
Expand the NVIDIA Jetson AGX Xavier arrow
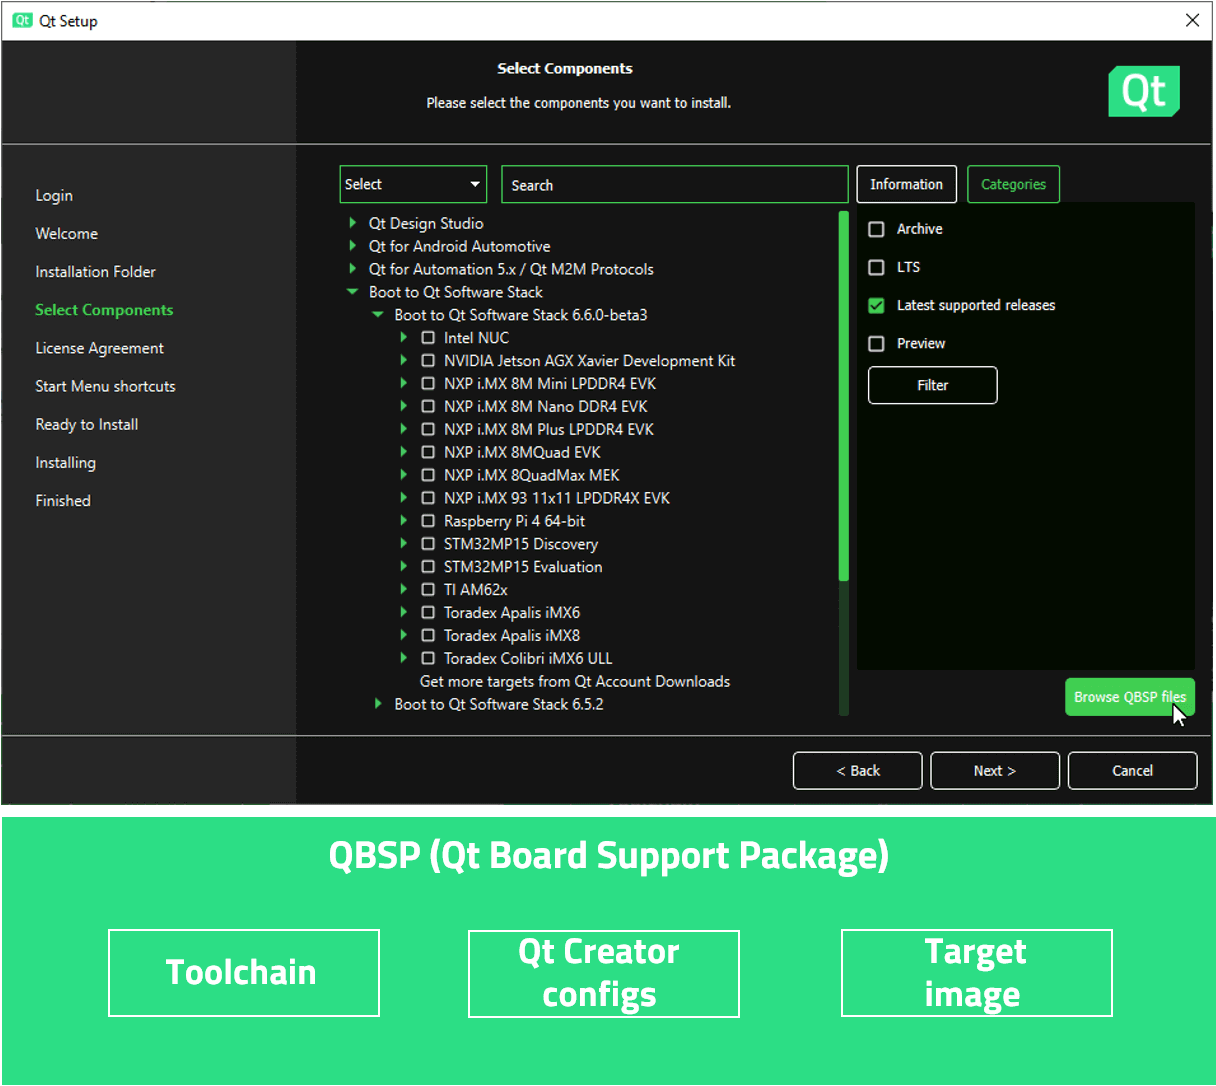pyautogui.click(x=404, y=361)
